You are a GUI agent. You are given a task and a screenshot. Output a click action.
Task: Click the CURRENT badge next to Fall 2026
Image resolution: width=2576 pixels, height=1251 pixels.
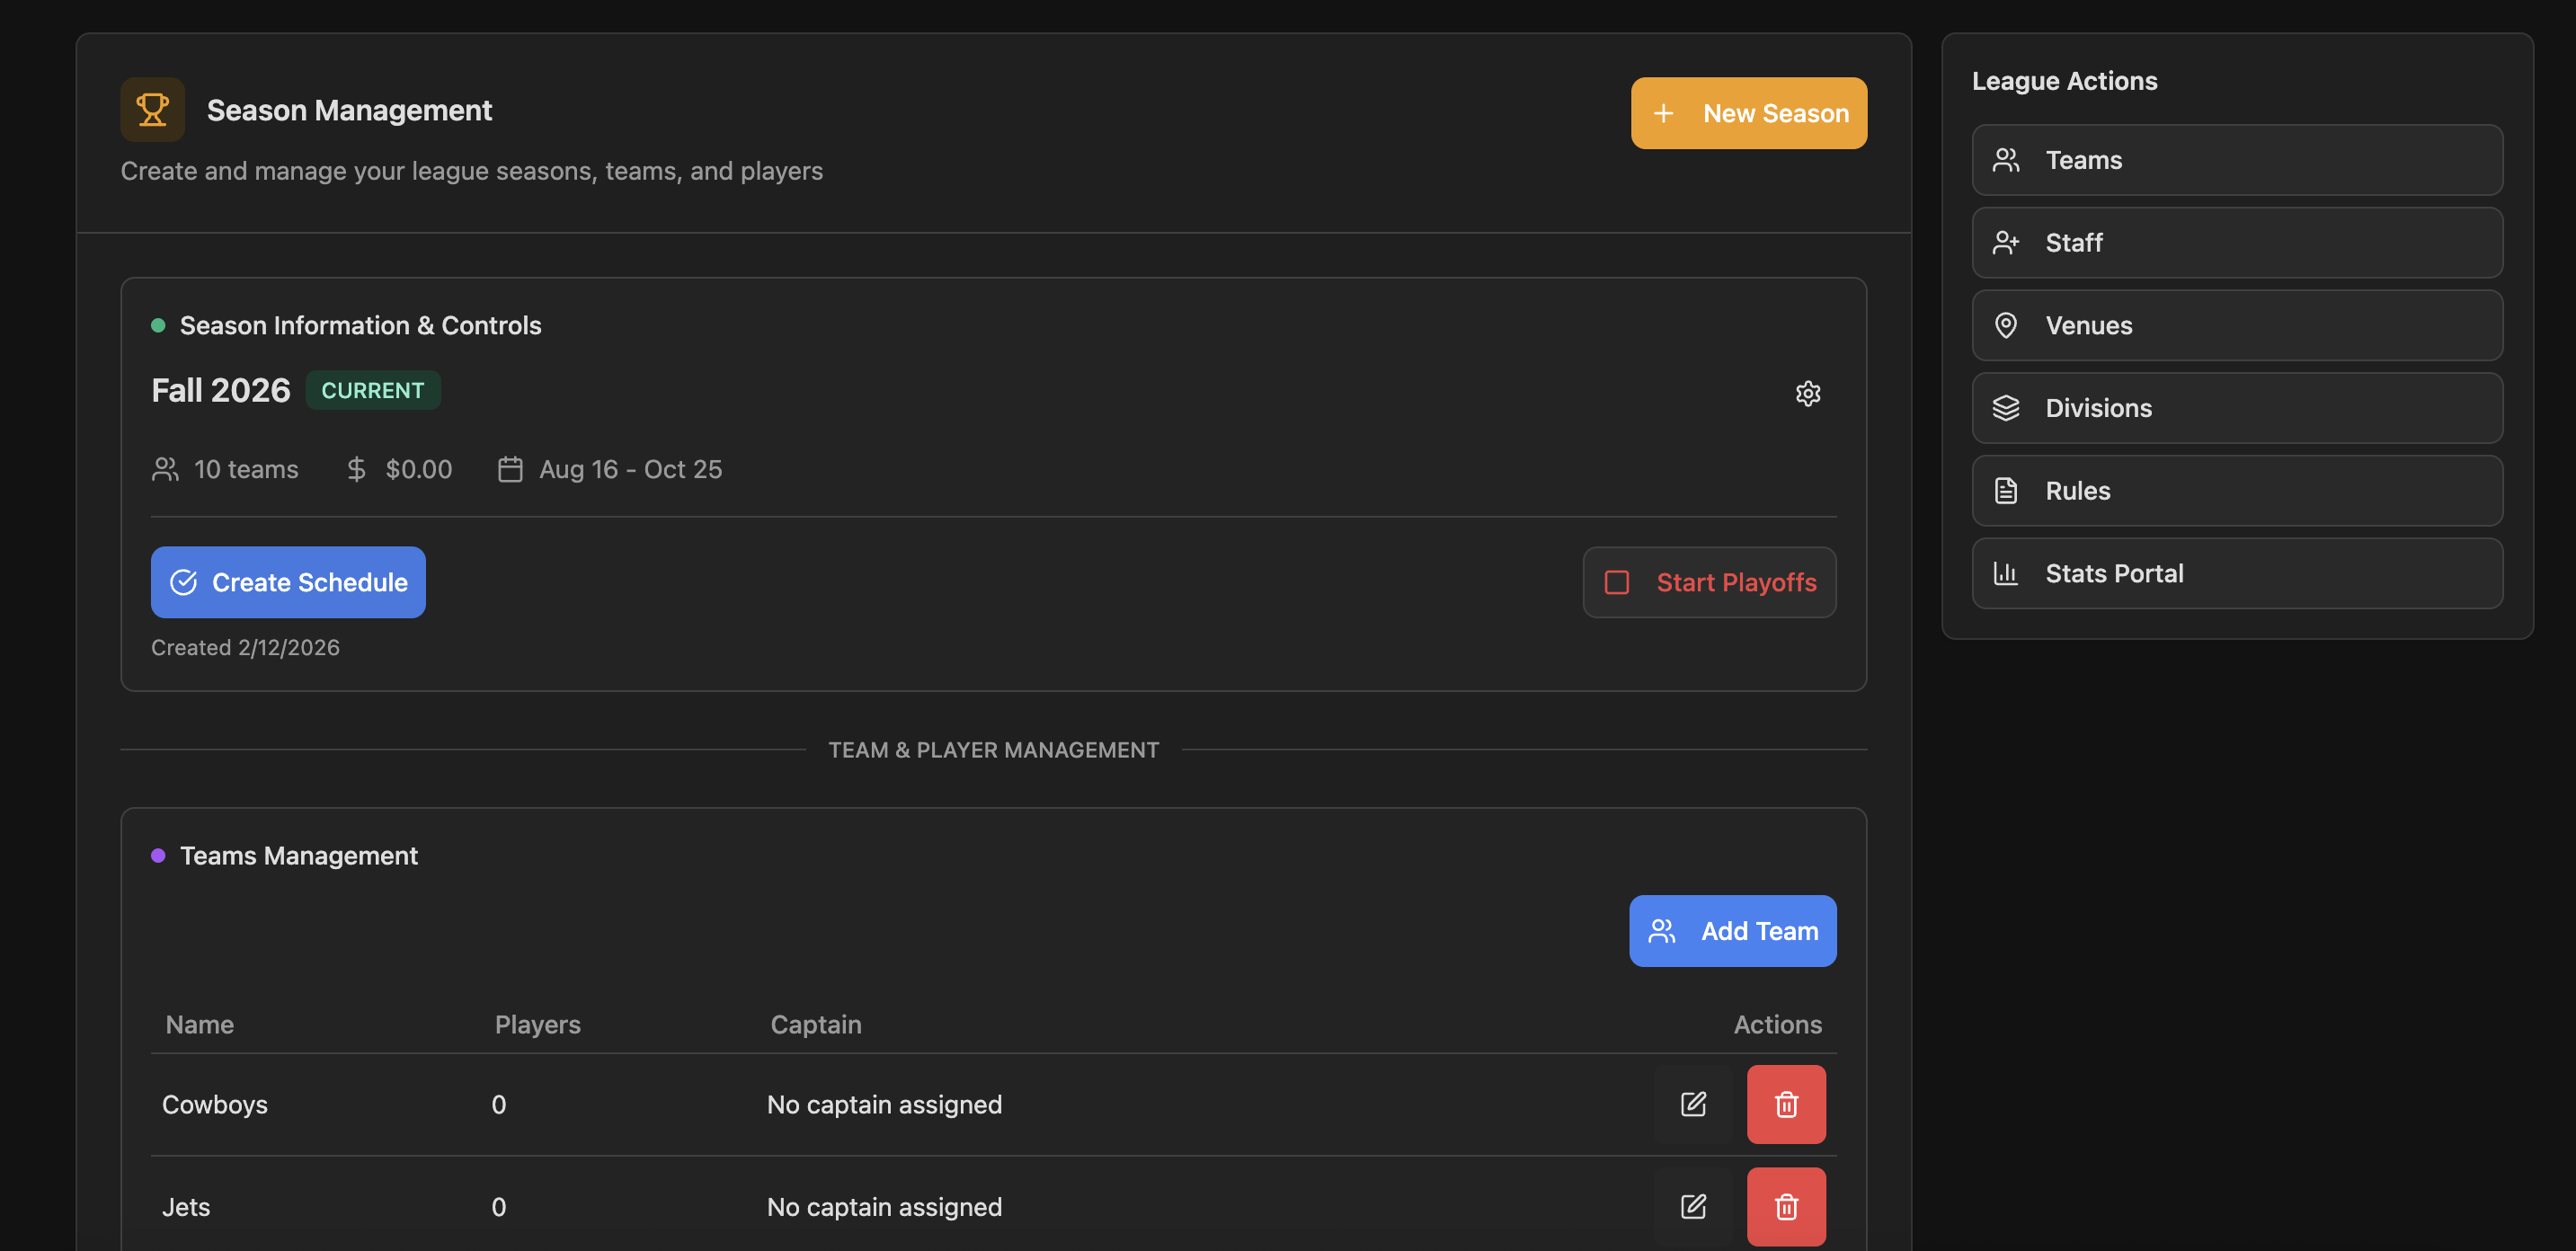[372, 390]
